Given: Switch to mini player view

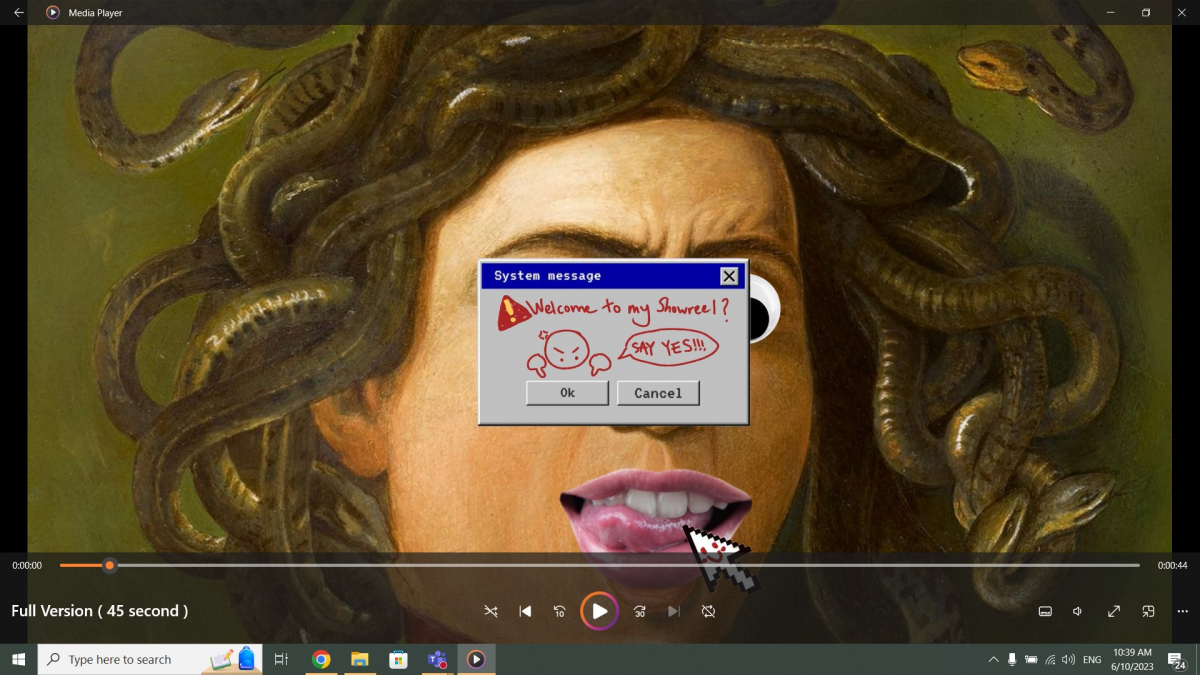Looking at the screenshot, I should pyautogui.click(x=1149, y=611).
